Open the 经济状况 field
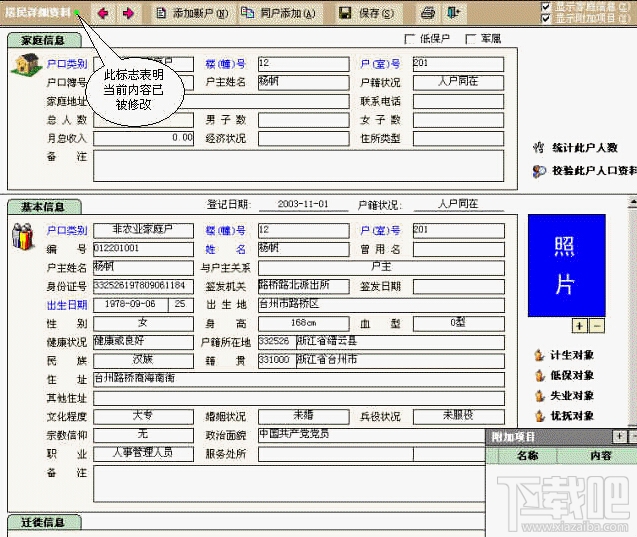Viewport: 637px width, 537px height. coord(303,139)
